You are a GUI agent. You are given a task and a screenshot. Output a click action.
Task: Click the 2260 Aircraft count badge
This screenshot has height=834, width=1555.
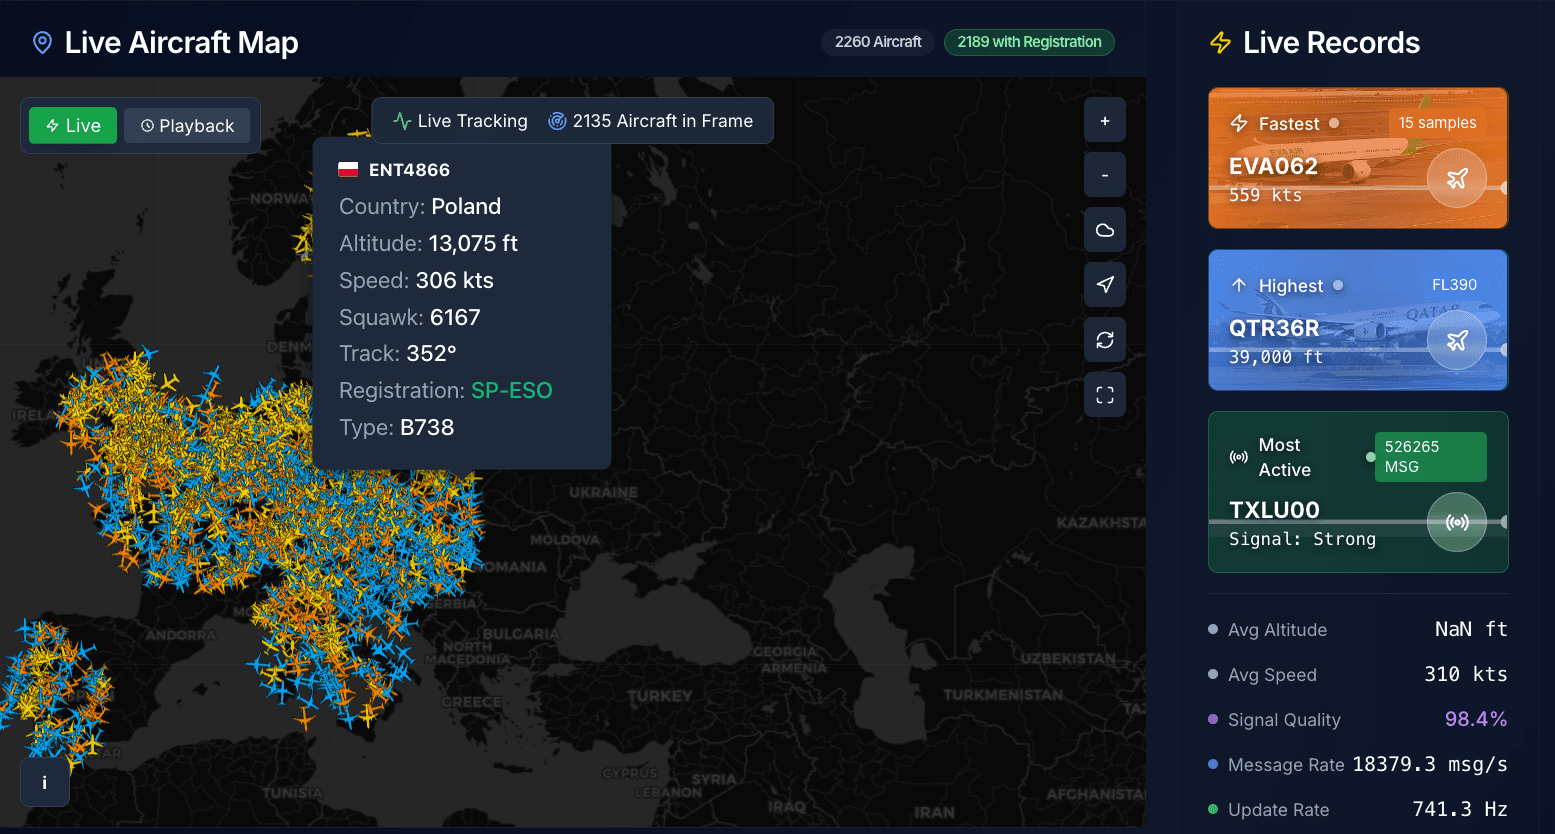[x=877, y=42]
